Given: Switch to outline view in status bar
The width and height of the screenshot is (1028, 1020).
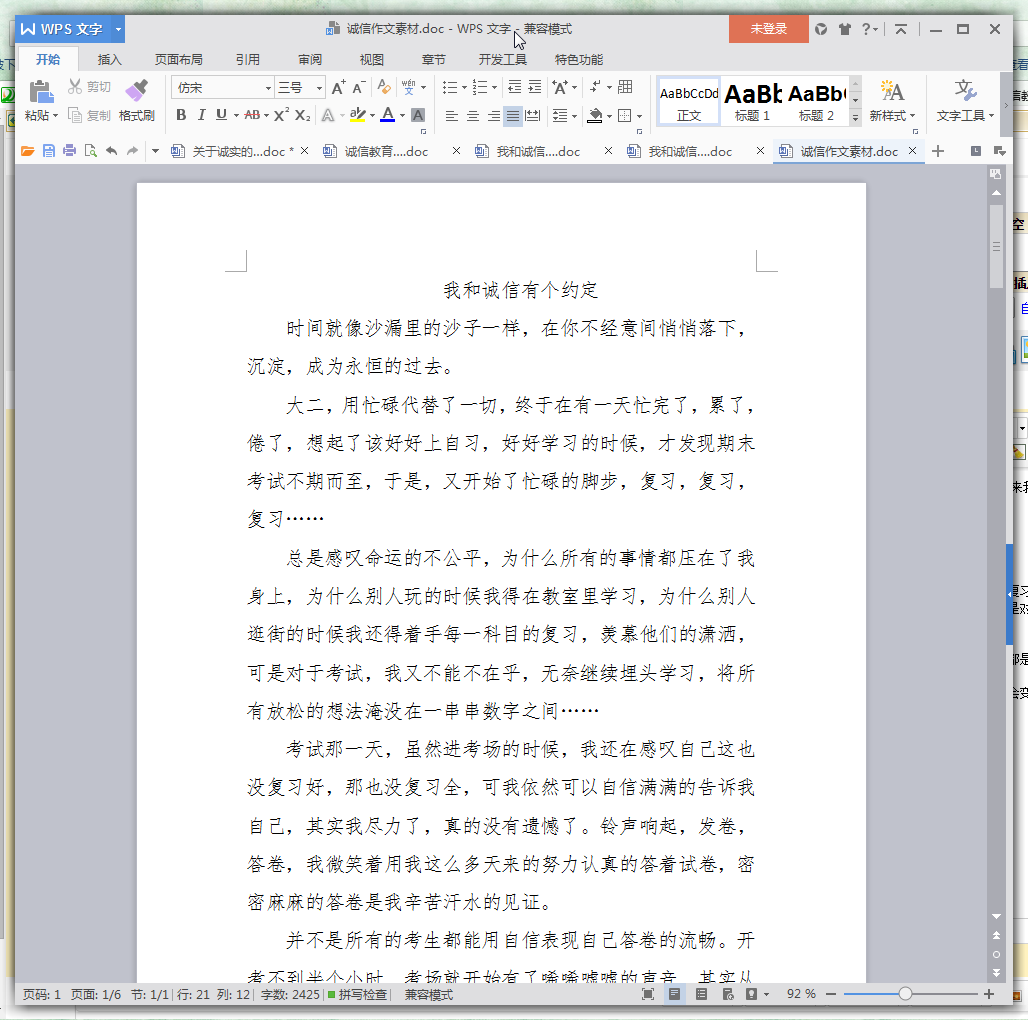Looking at the screenshot, I should click(701, 994).
